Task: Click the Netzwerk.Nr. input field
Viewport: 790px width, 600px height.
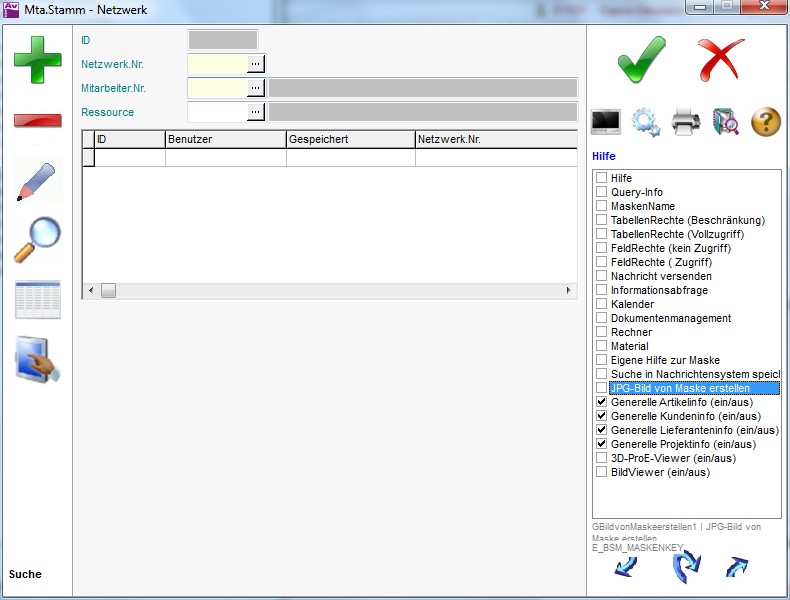Action: point(217,64)
